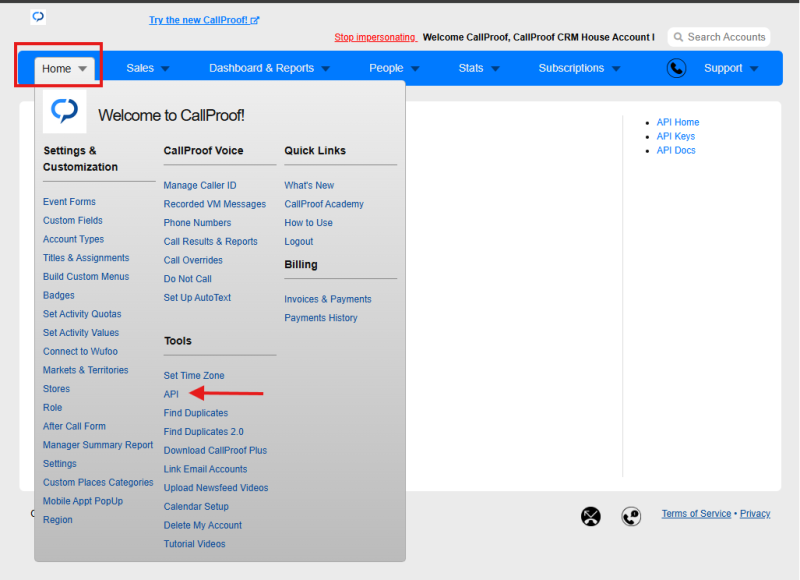Image resolution: width=800 pixels, height=580 pixels.
Task: Open Call Results & Reports
Action: 210,242
